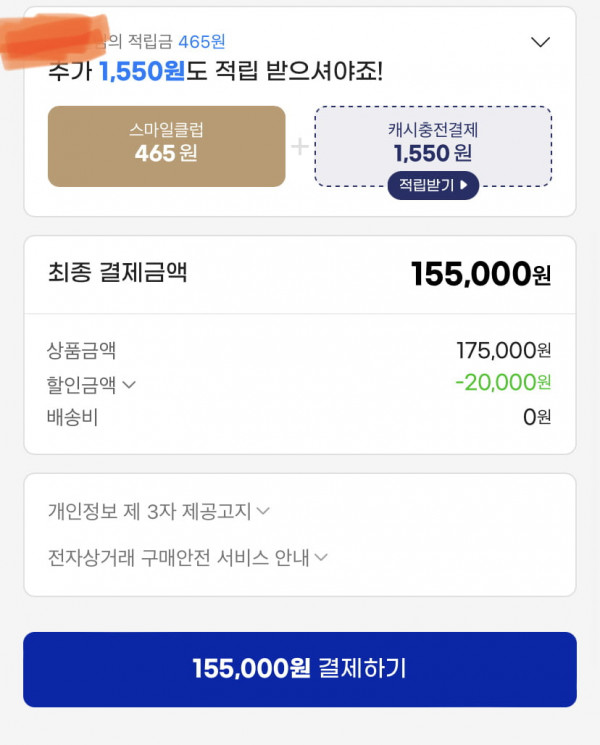Image resolution: width=600 pixels, height=745 pixels.
Task: Click the 최종 결제금액 heading
Action: pos(117,273)
